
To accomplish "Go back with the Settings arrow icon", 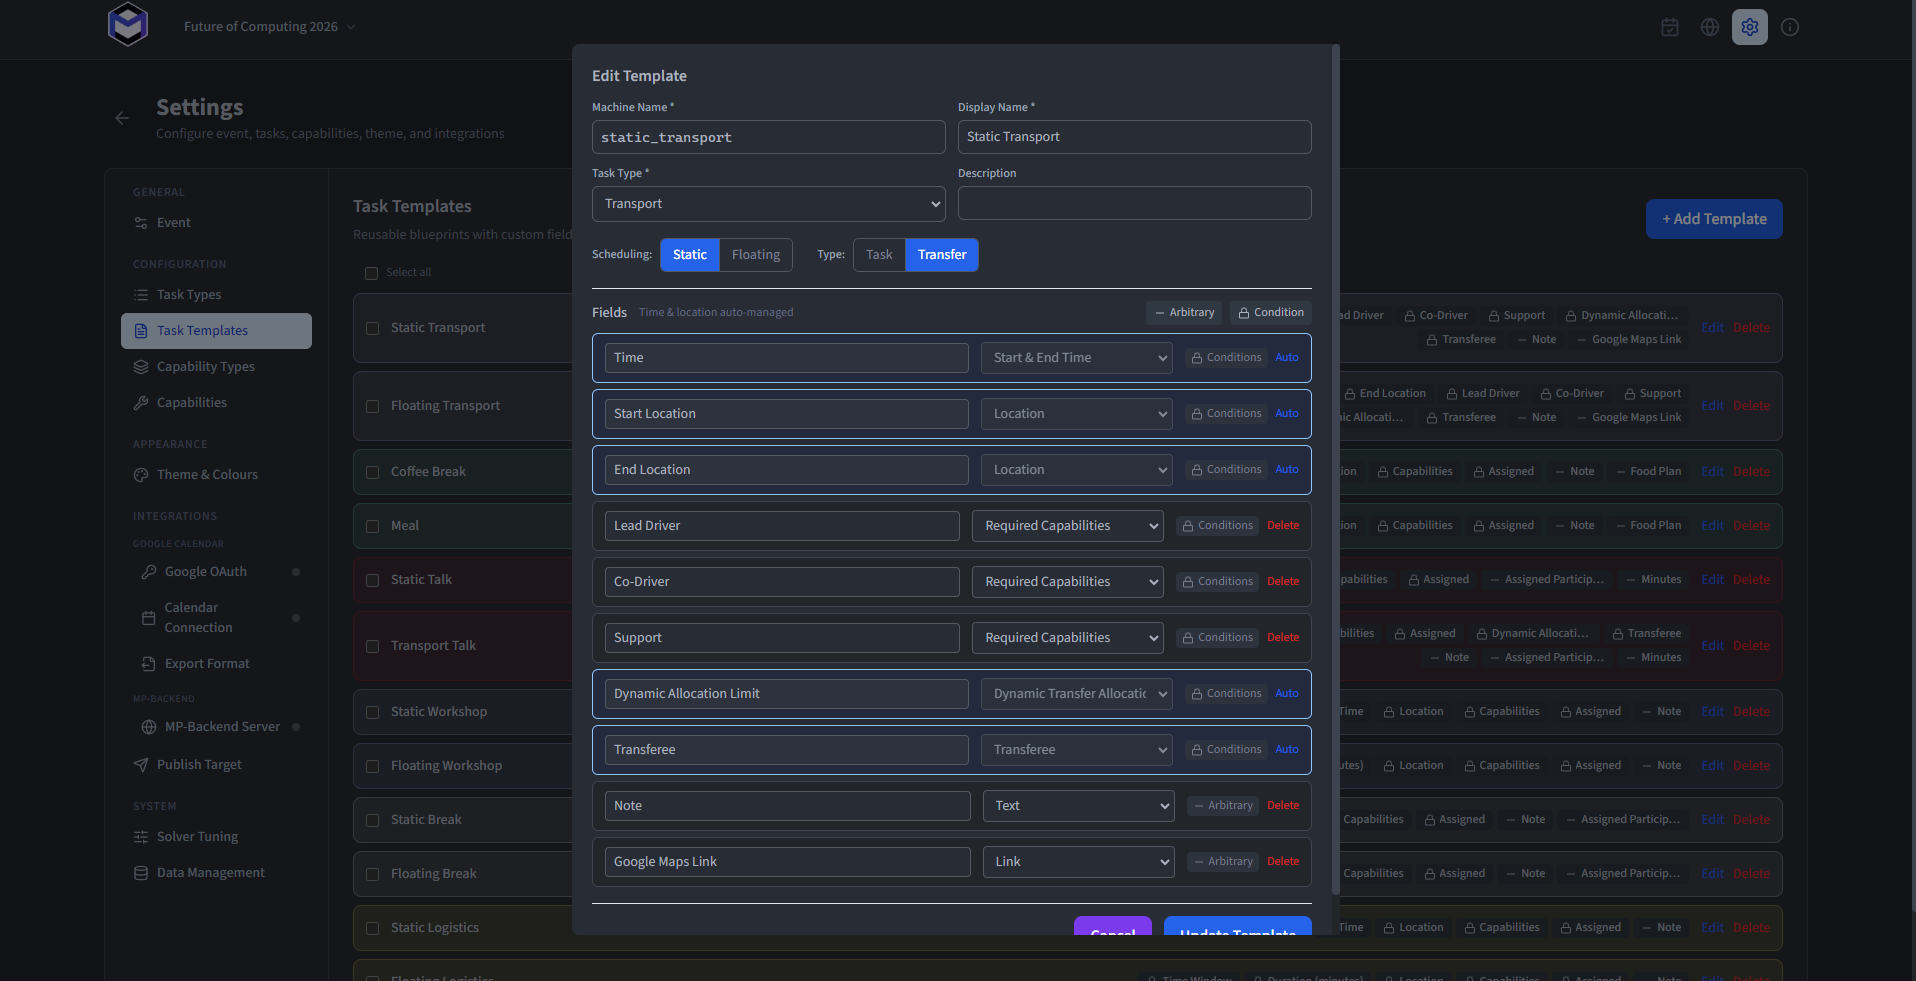I will [x=122, y=118].
